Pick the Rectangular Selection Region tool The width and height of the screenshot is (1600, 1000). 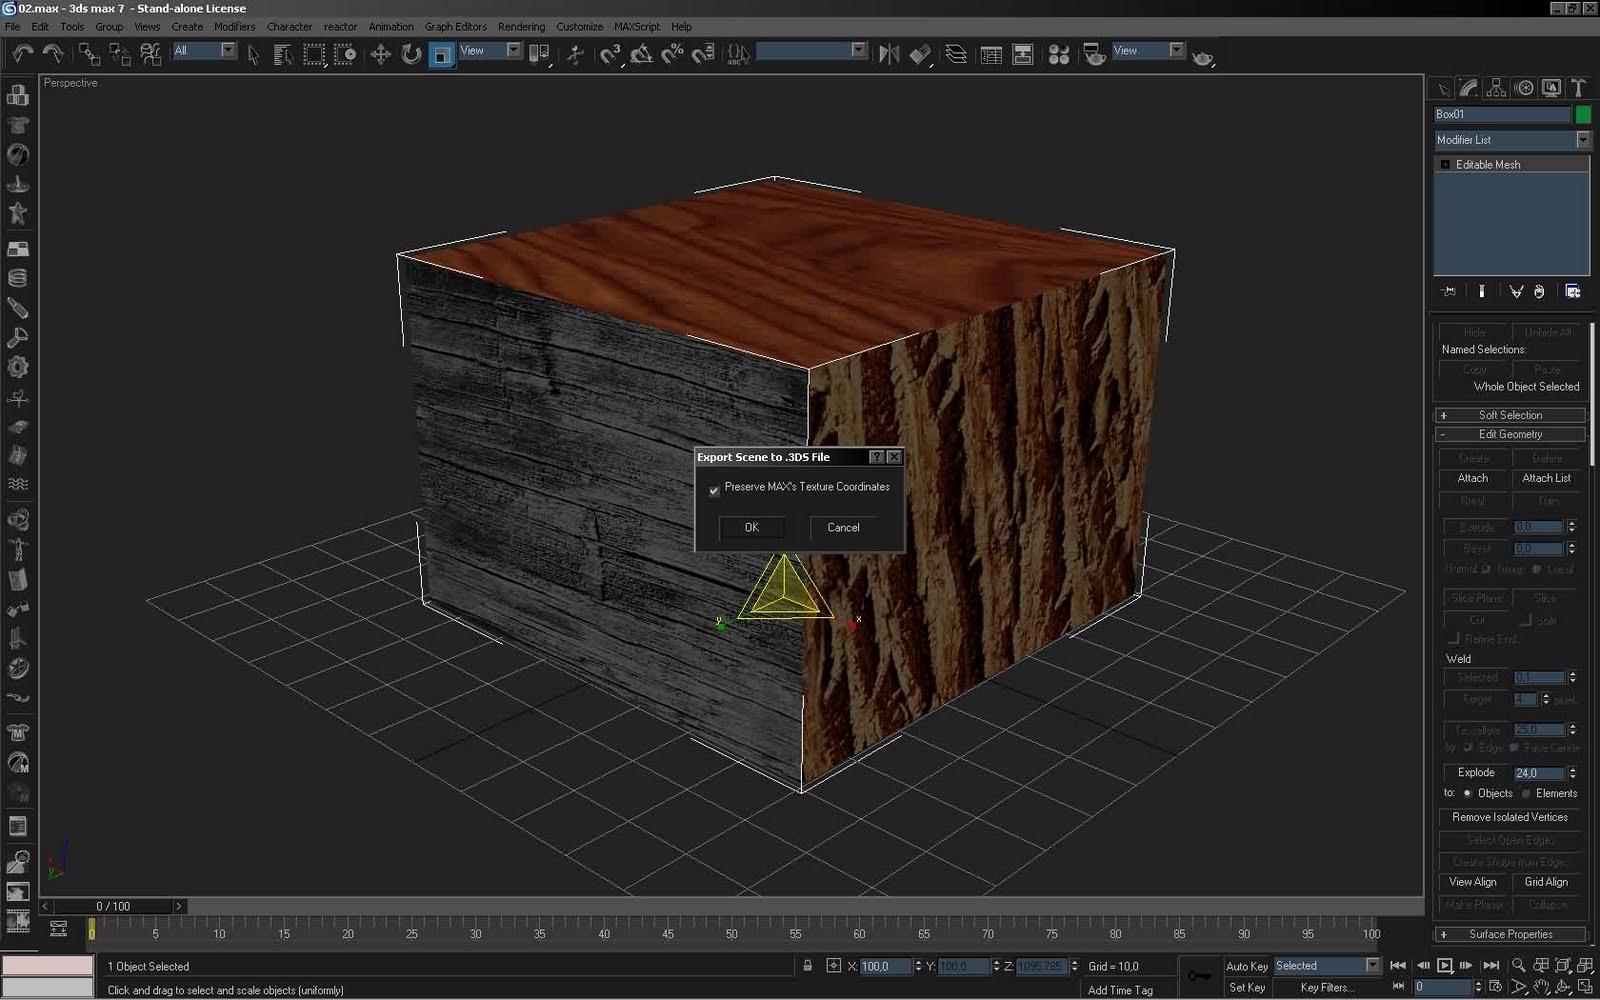pyautogui.click(x=314, y=55)
